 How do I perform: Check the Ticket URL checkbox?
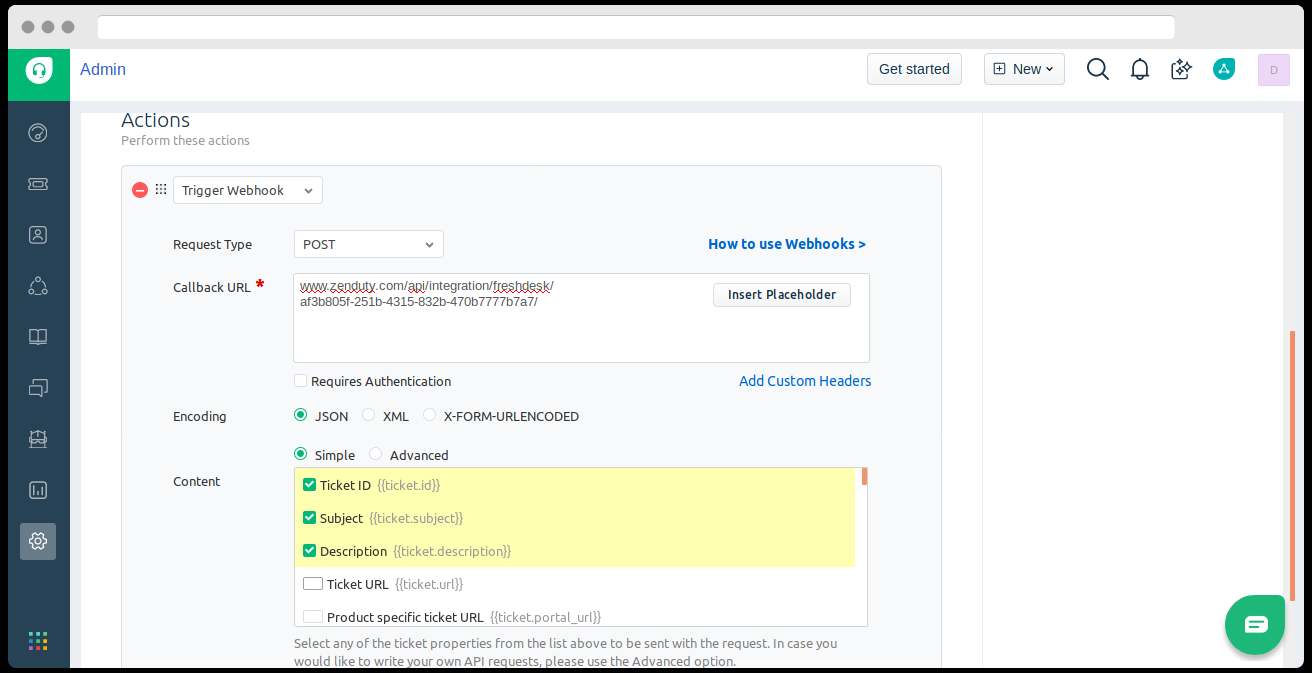coord(313,584)
